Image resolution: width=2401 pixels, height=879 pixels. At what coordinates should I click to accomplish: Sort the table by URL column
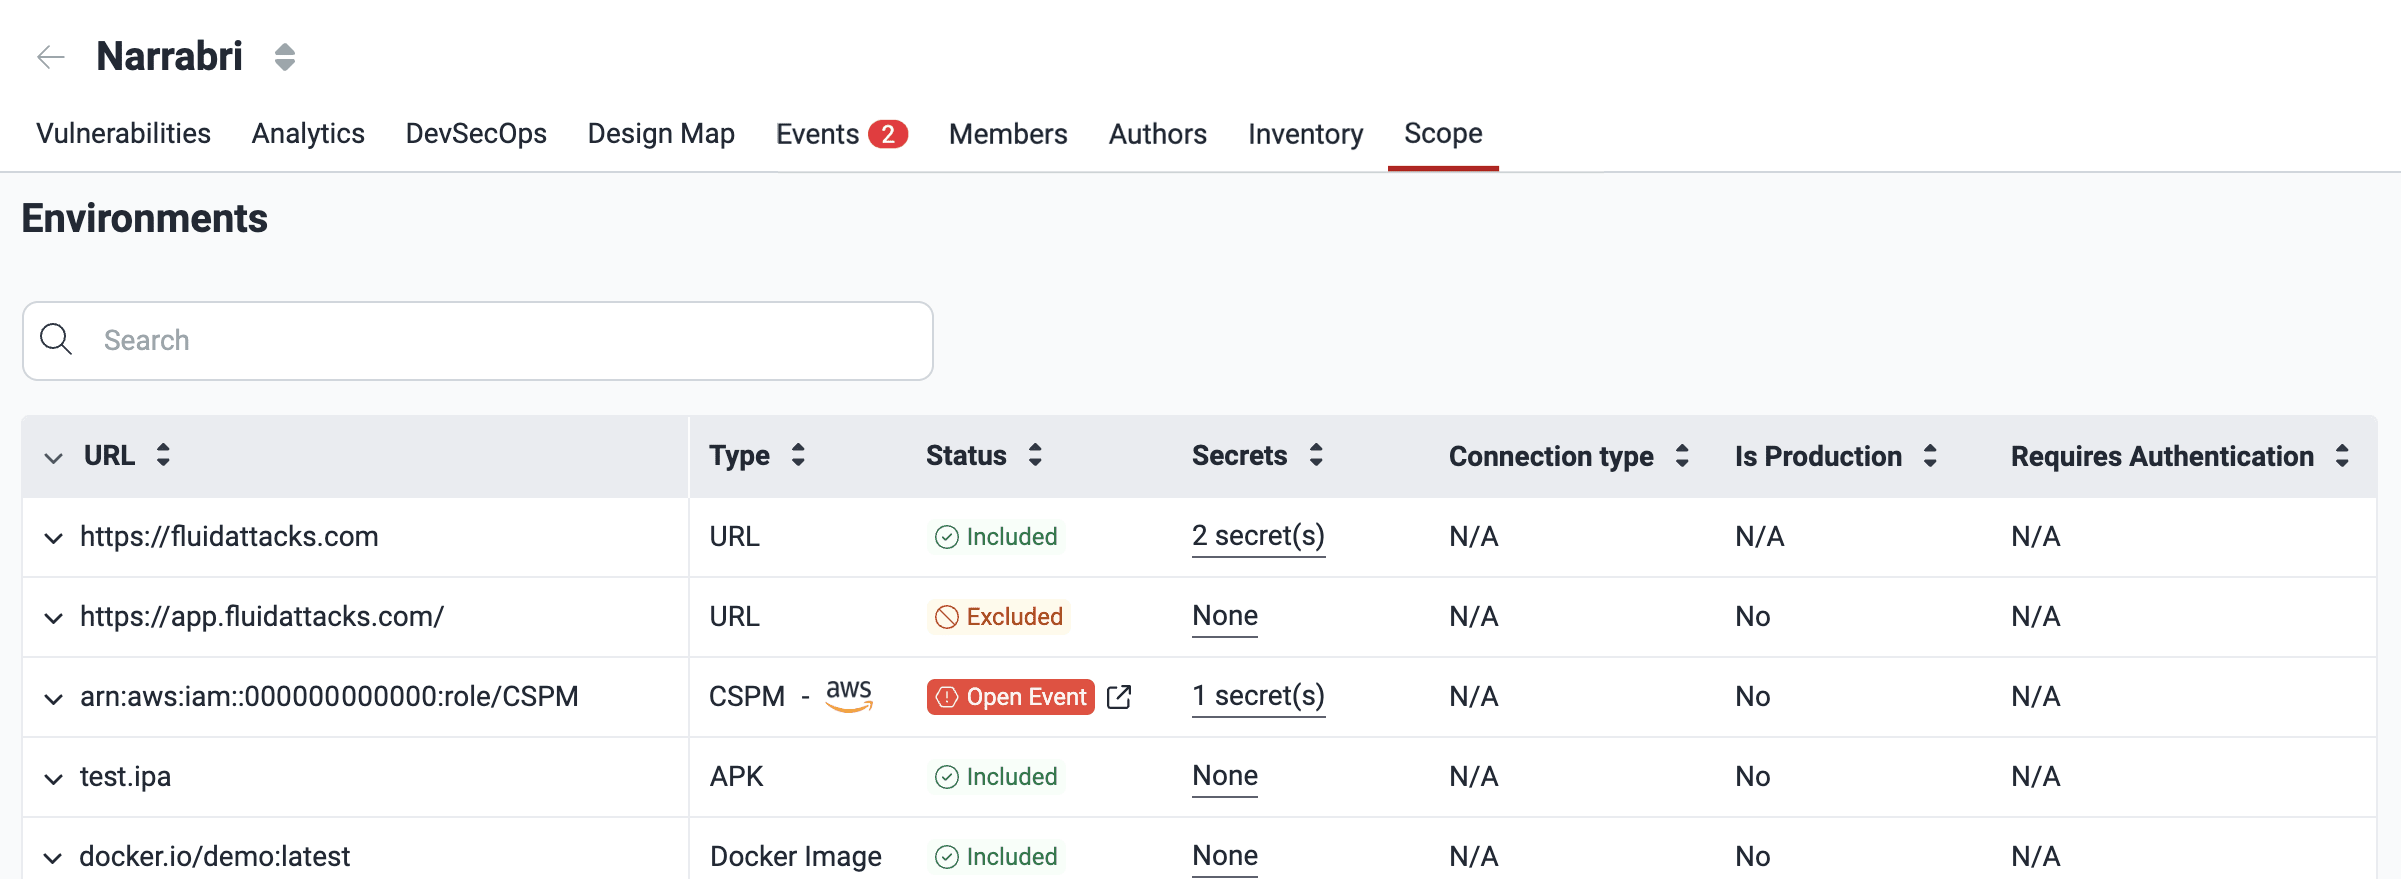point(163,455)
